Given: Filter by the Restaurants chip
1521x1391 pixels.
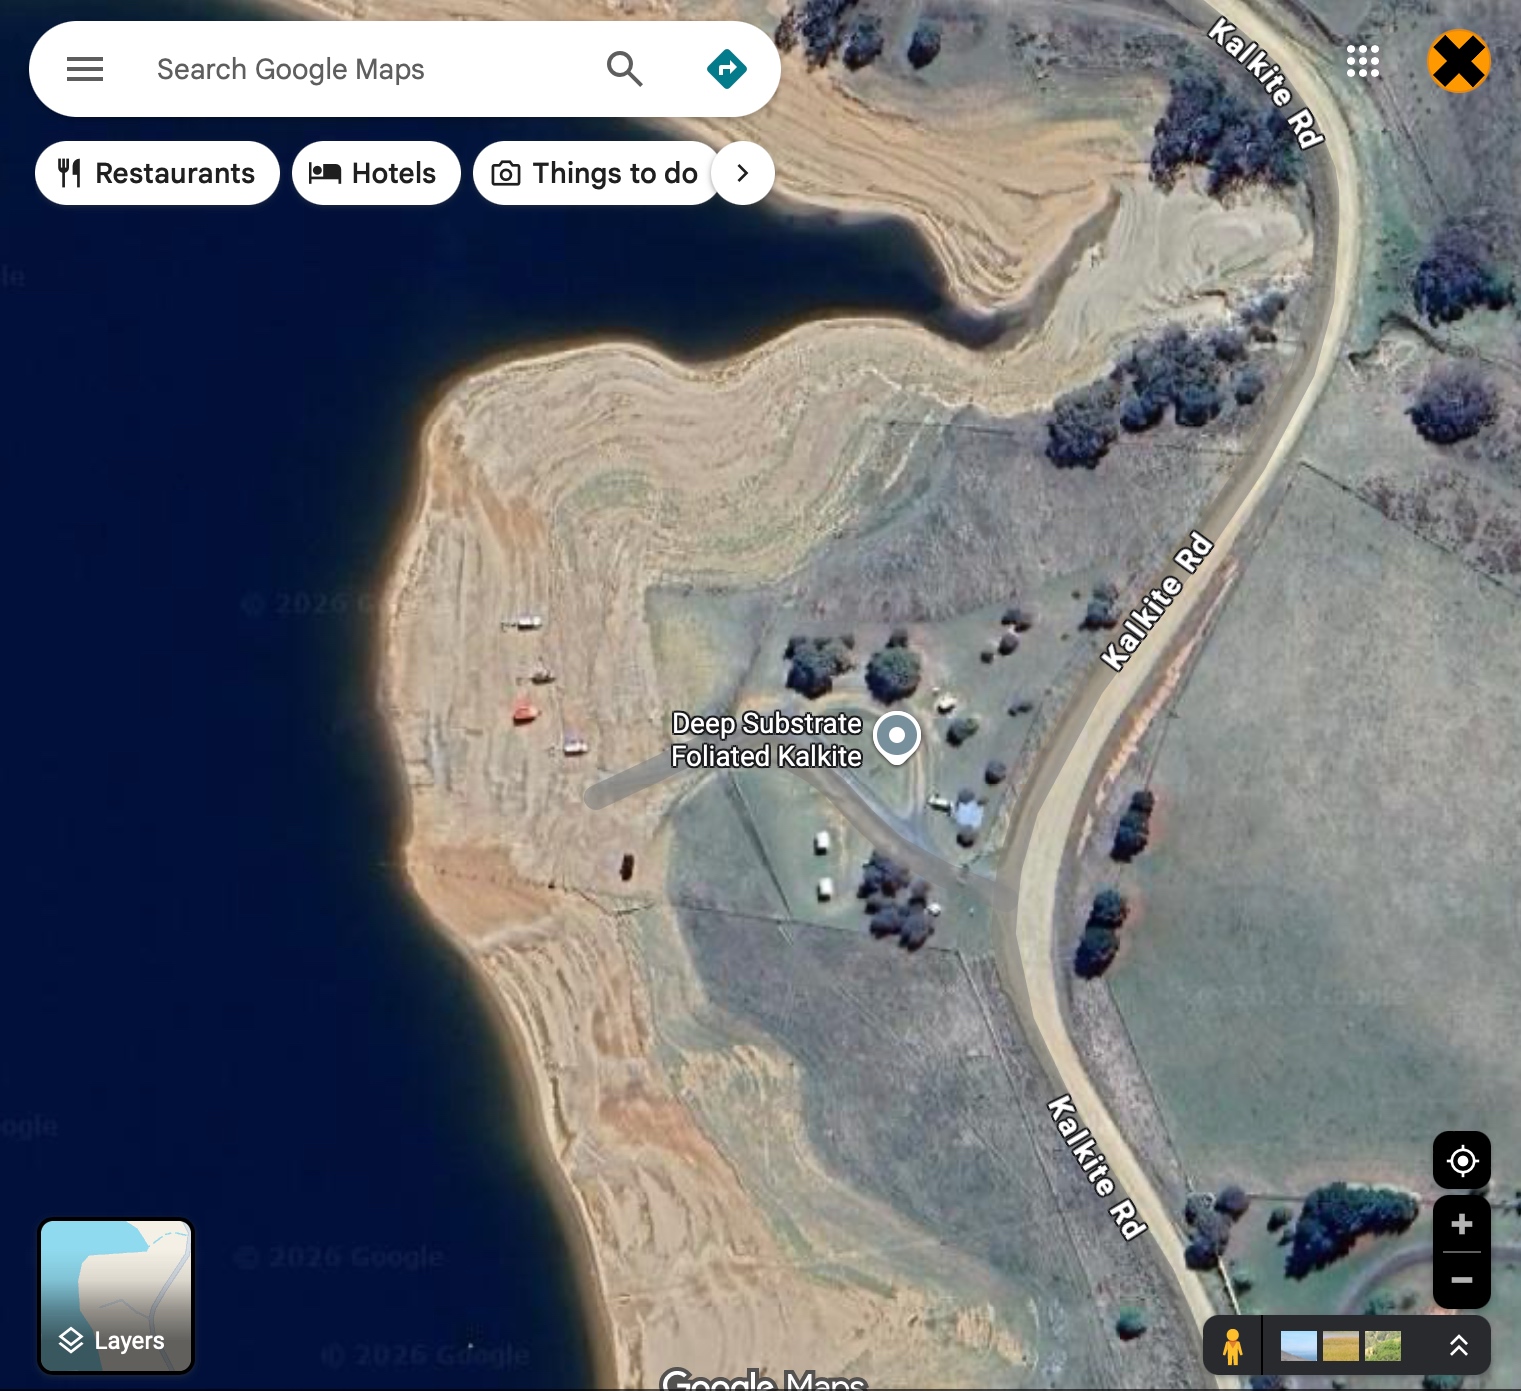Looking at the screenshot, I should [x=157, y=173].
